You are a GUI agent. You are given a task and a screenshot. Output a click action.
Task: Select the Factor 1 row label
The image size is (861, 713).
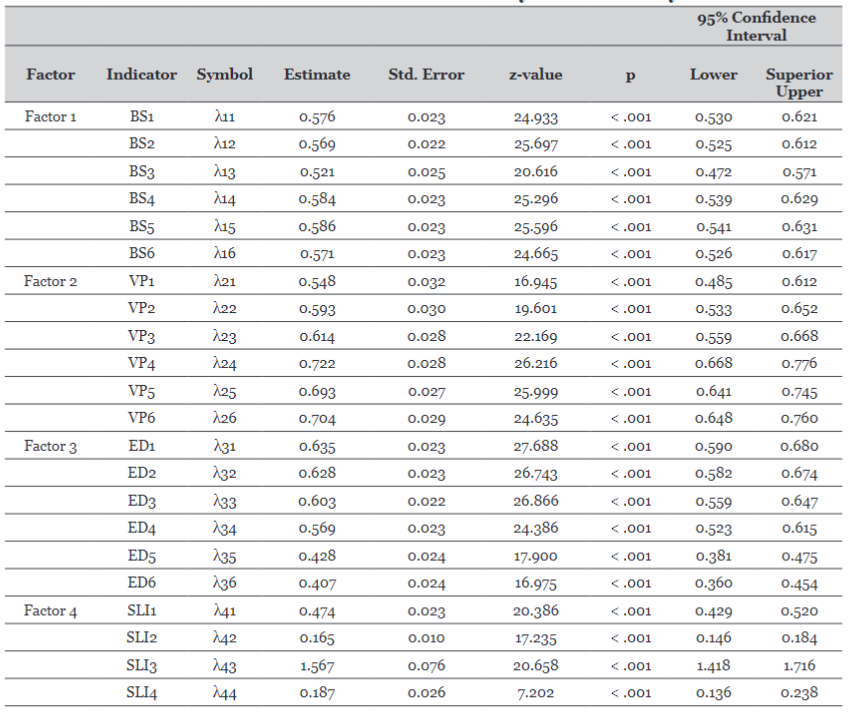click(50, 116)
